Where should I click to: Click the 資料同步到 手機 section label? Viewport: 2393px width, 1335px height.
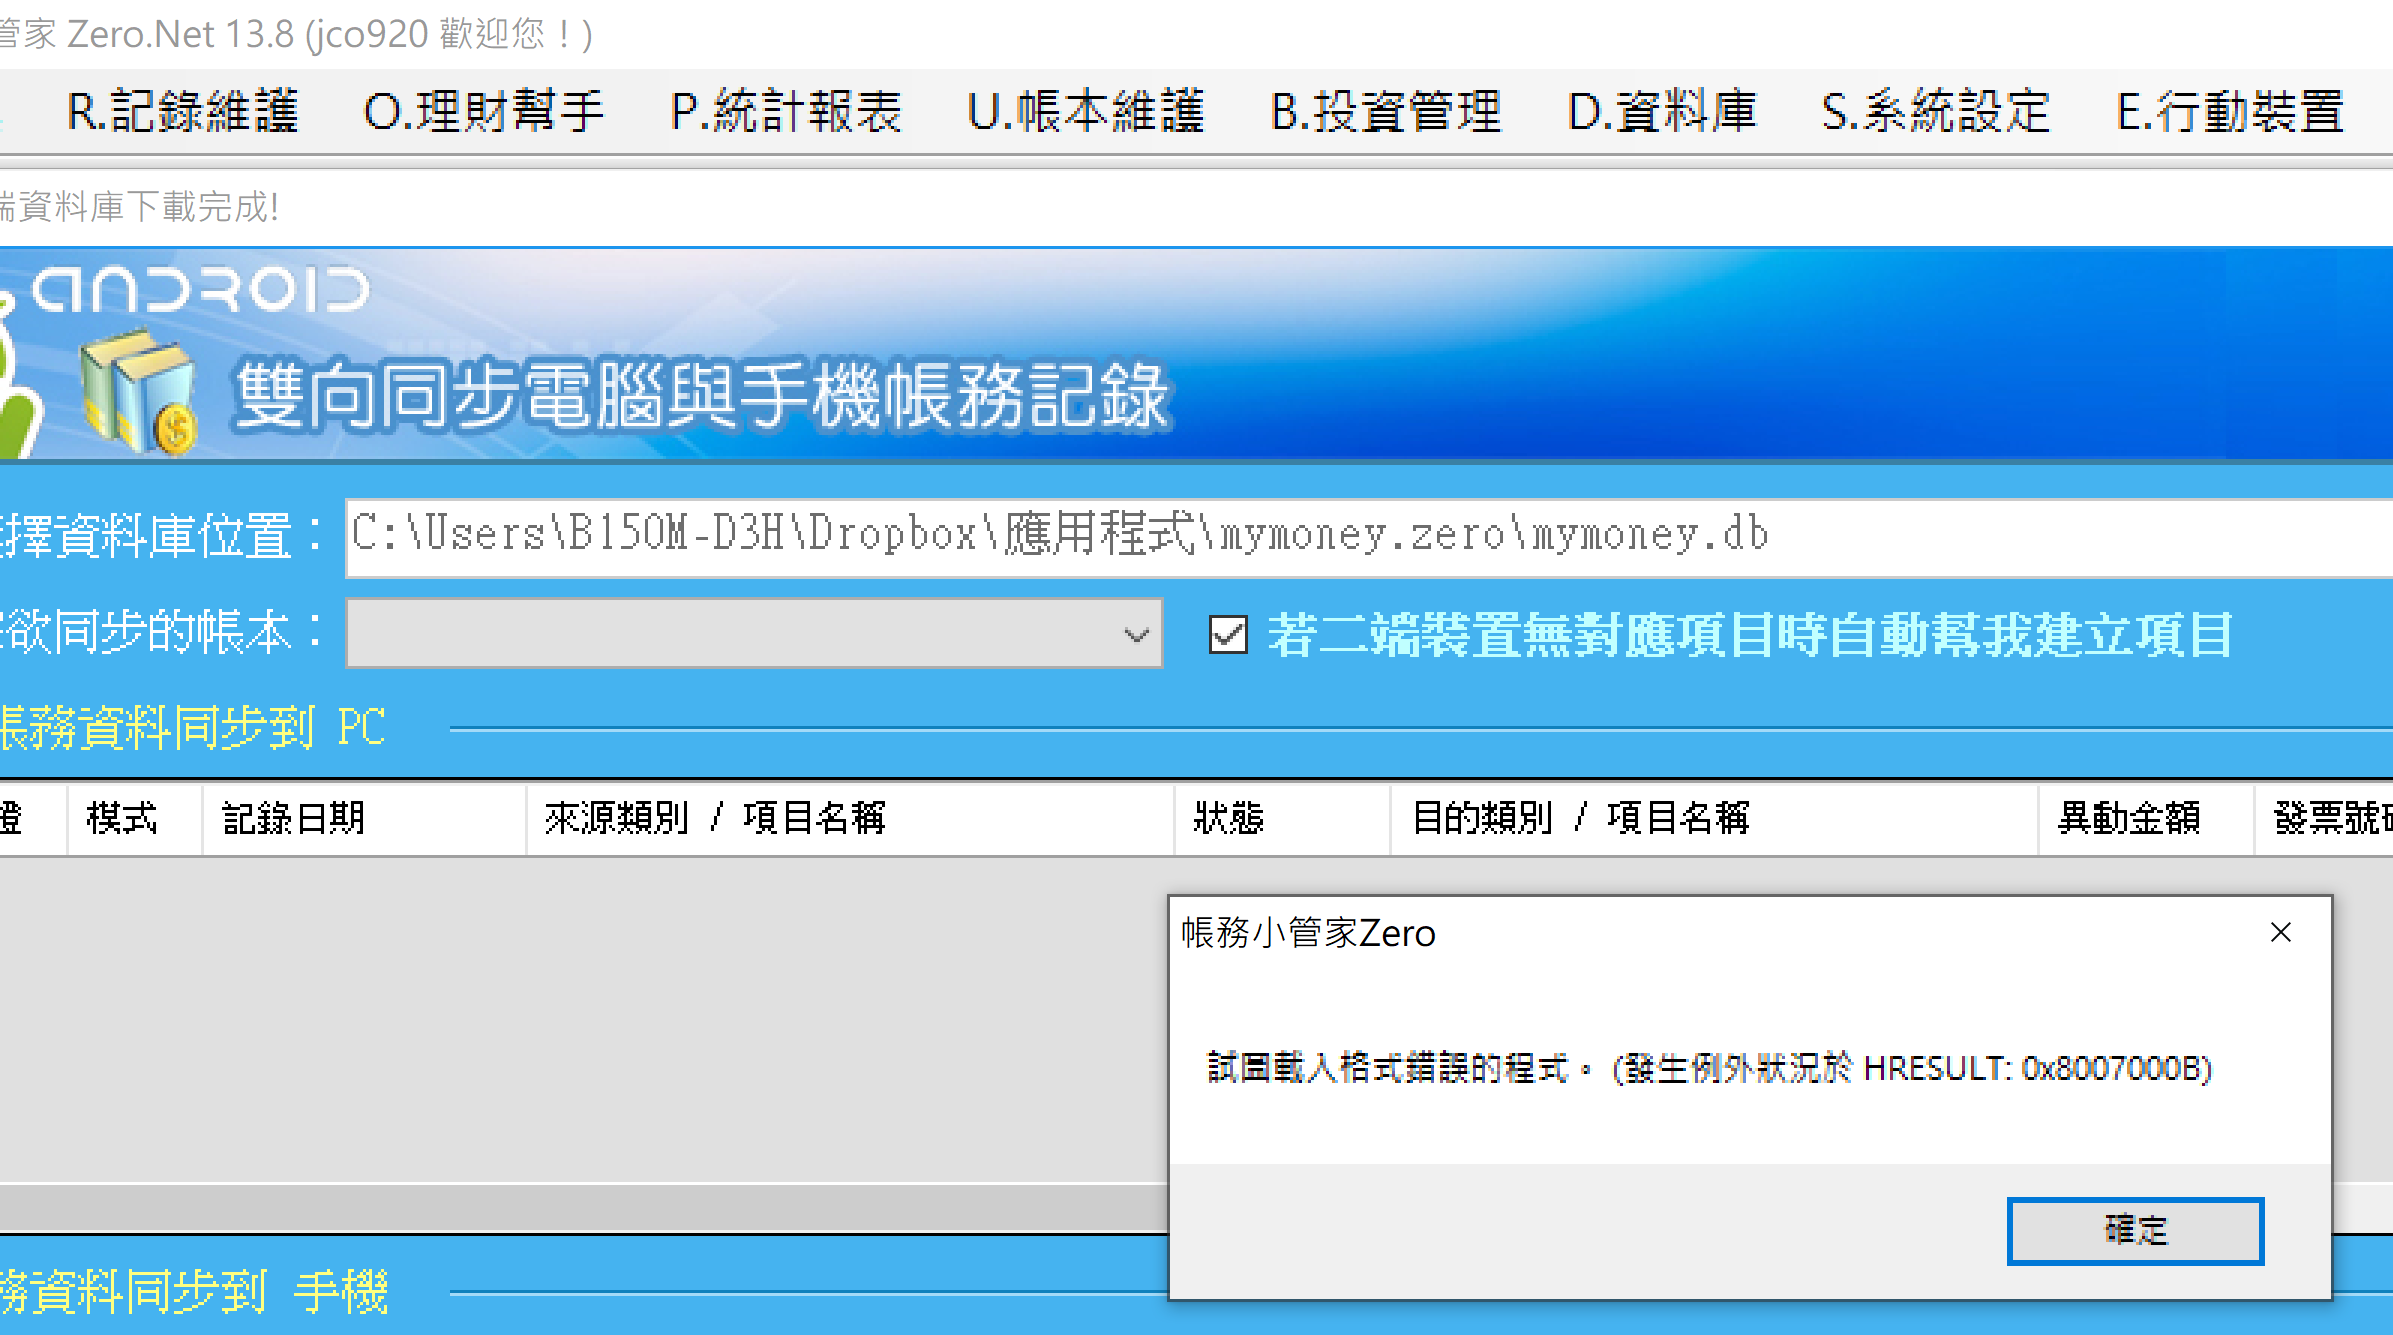tap(193, 1291)
